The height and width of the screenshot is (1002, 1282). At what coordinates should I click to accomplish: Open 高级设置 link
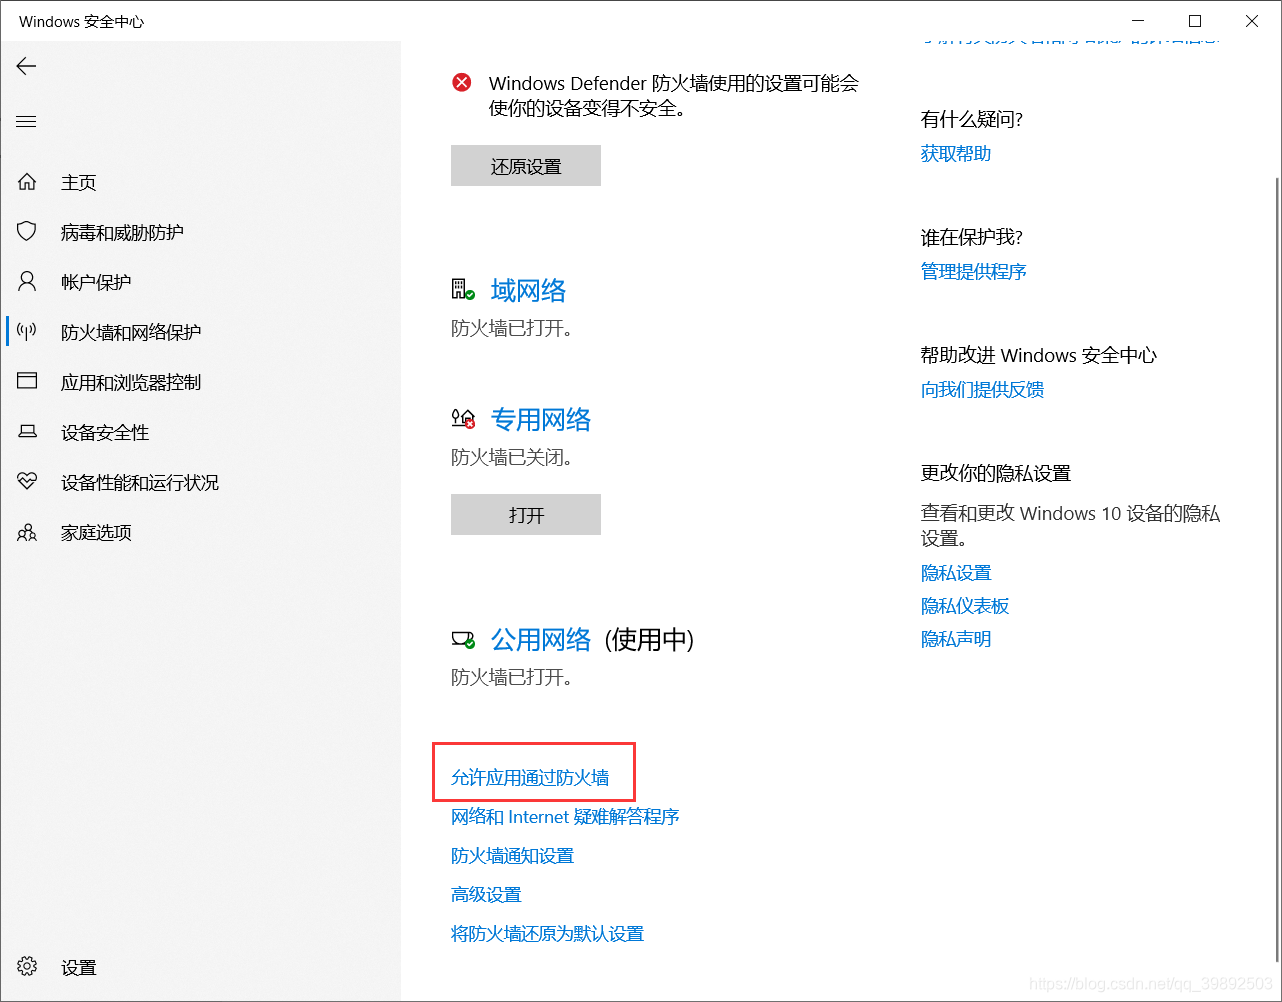pyautogui.click(x=486, y=895)
